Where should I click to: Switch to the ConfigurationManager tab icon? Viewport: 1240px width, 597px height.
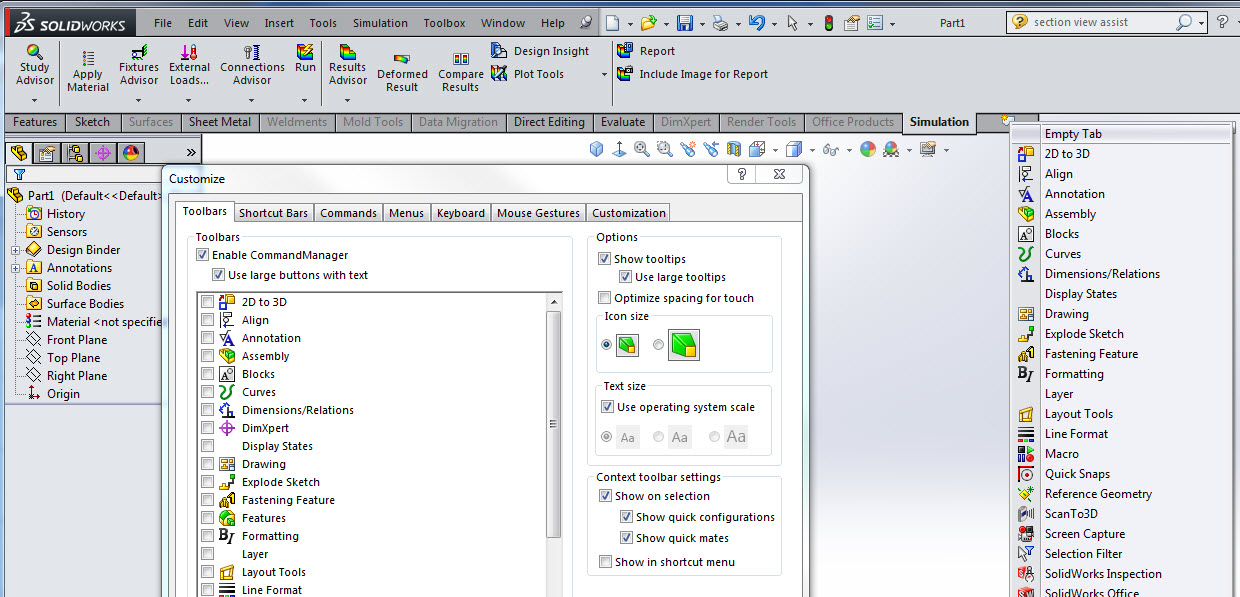click(x=75, y=153)
